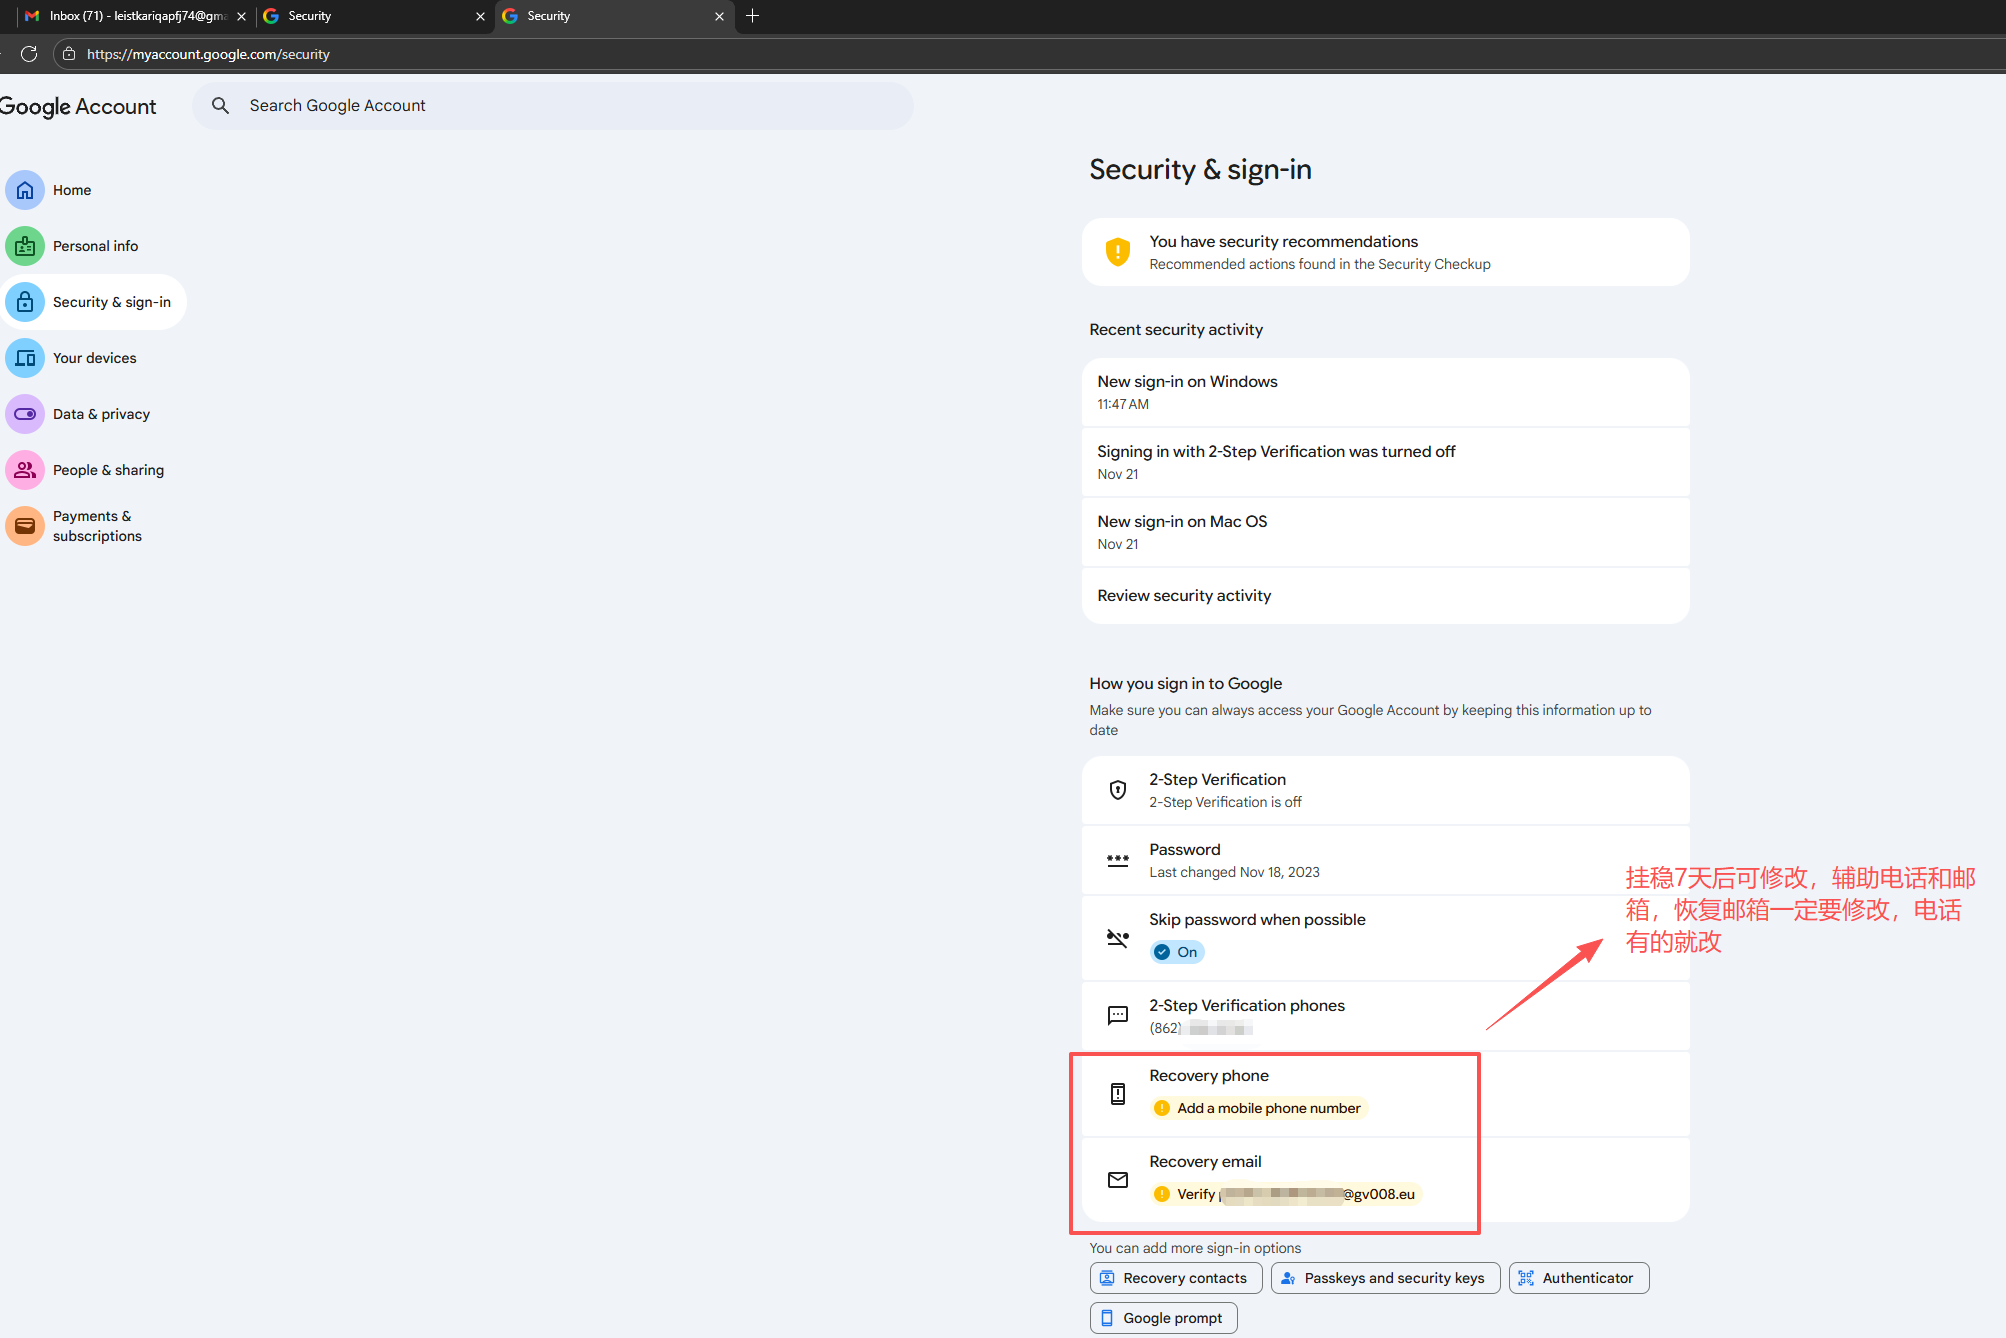2006x1338 pixels.
Task: Open Data & privacy sidebar icon
Action: tap(25, 414)
